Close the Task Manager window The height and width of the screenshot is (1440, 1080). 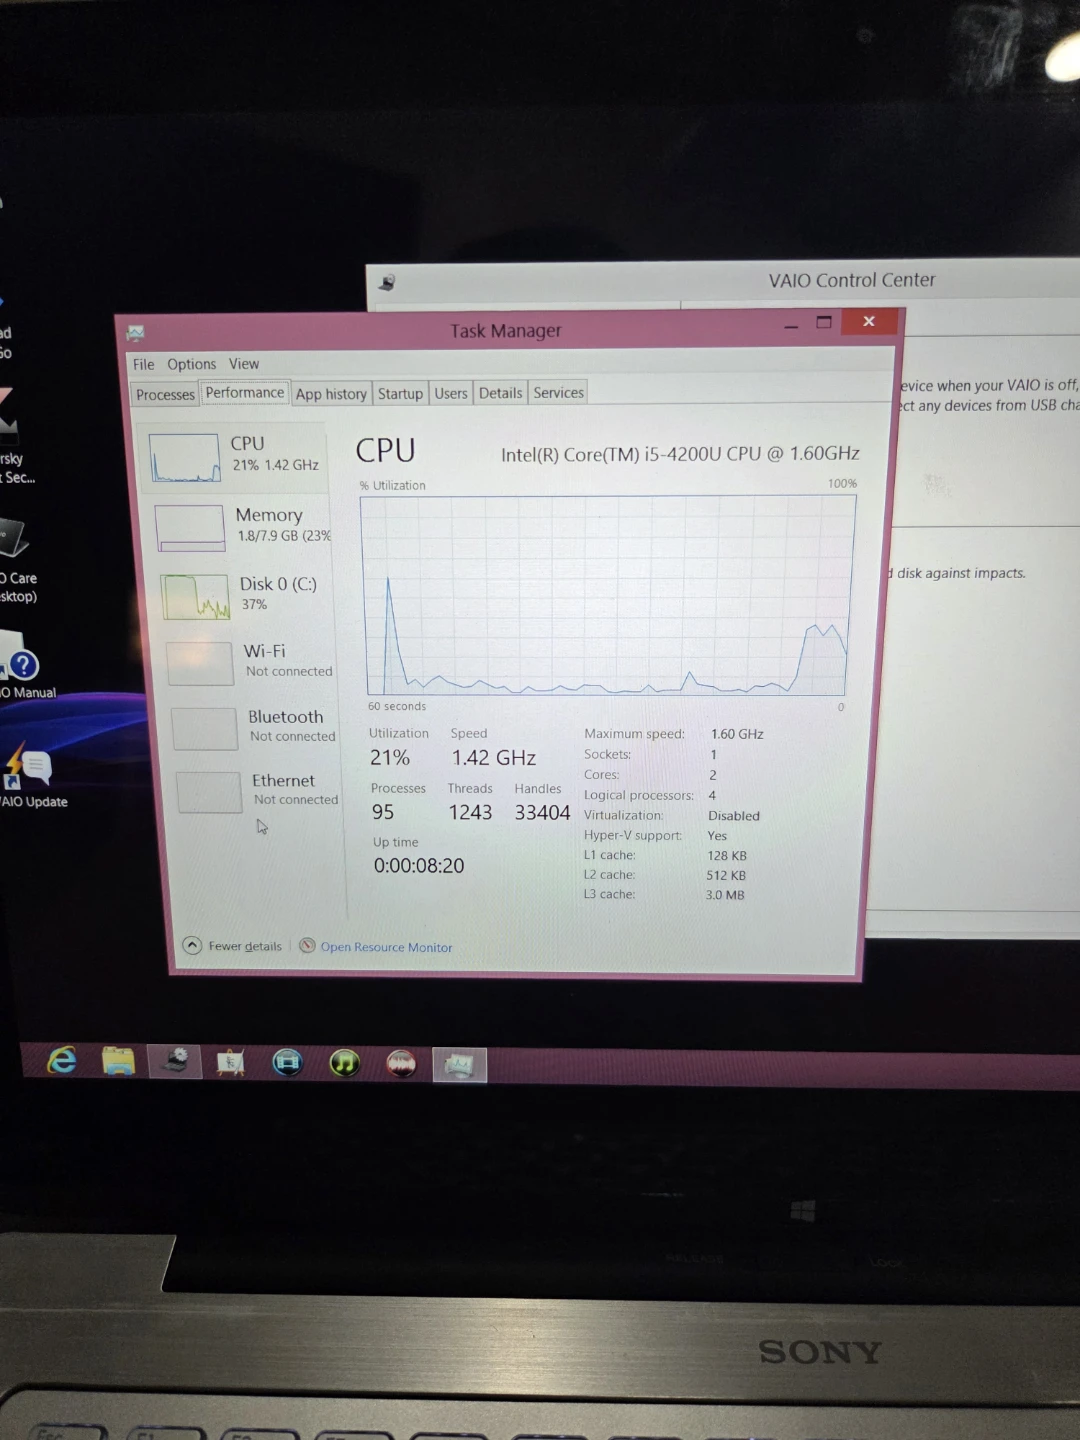point(869,321)
